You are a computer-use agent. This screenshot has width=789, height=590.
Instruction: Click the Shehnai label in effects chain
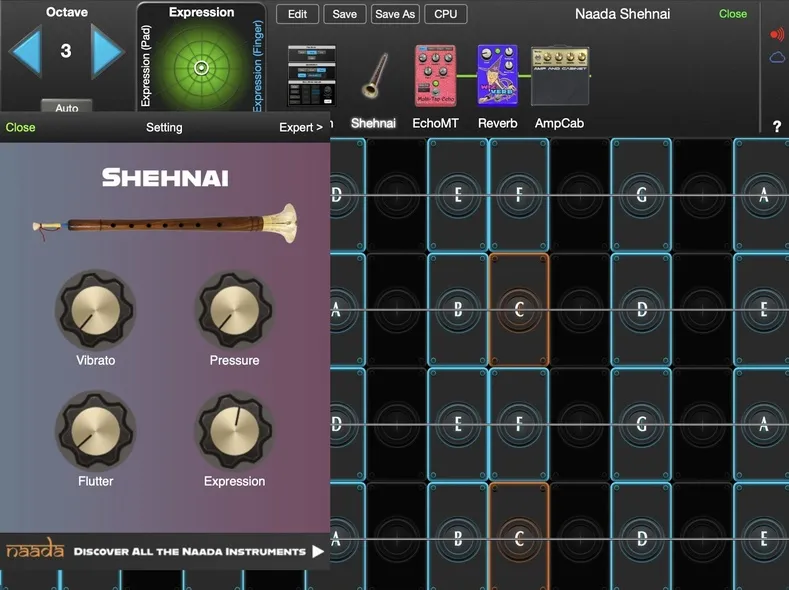[x=373, y=123]
